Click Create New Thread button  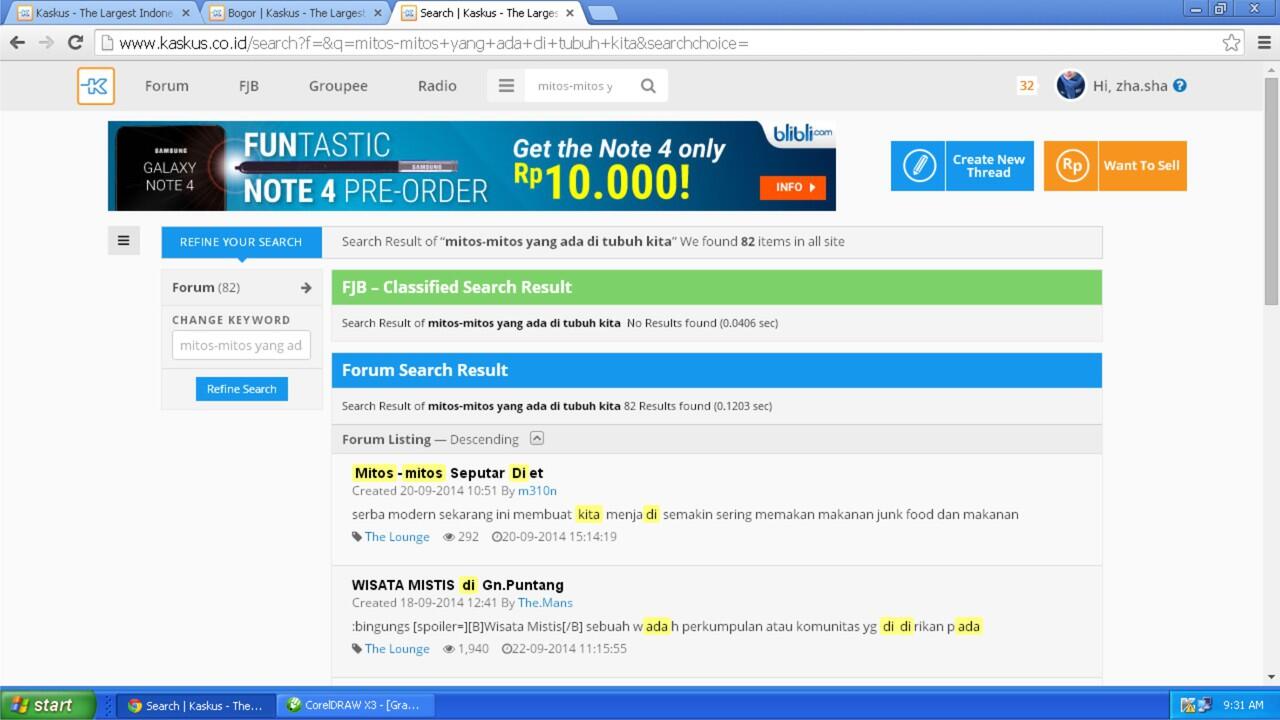pyautogui.click(x=962, y=165)
